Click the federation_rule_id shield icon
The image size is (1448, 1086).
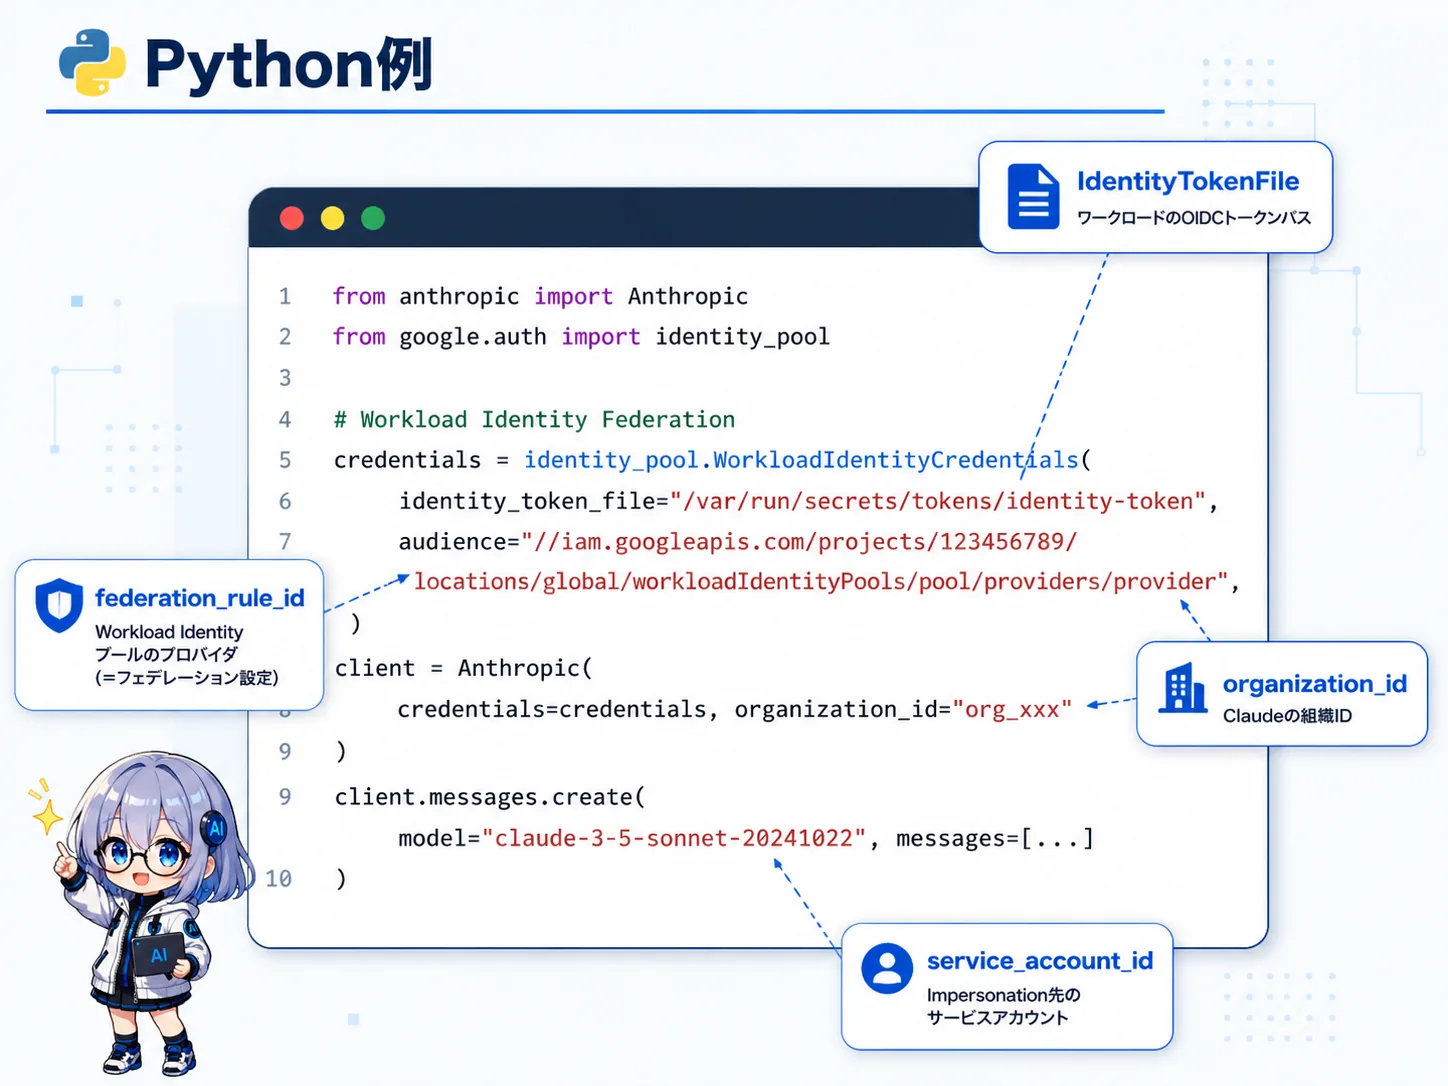tap(59, 605)
